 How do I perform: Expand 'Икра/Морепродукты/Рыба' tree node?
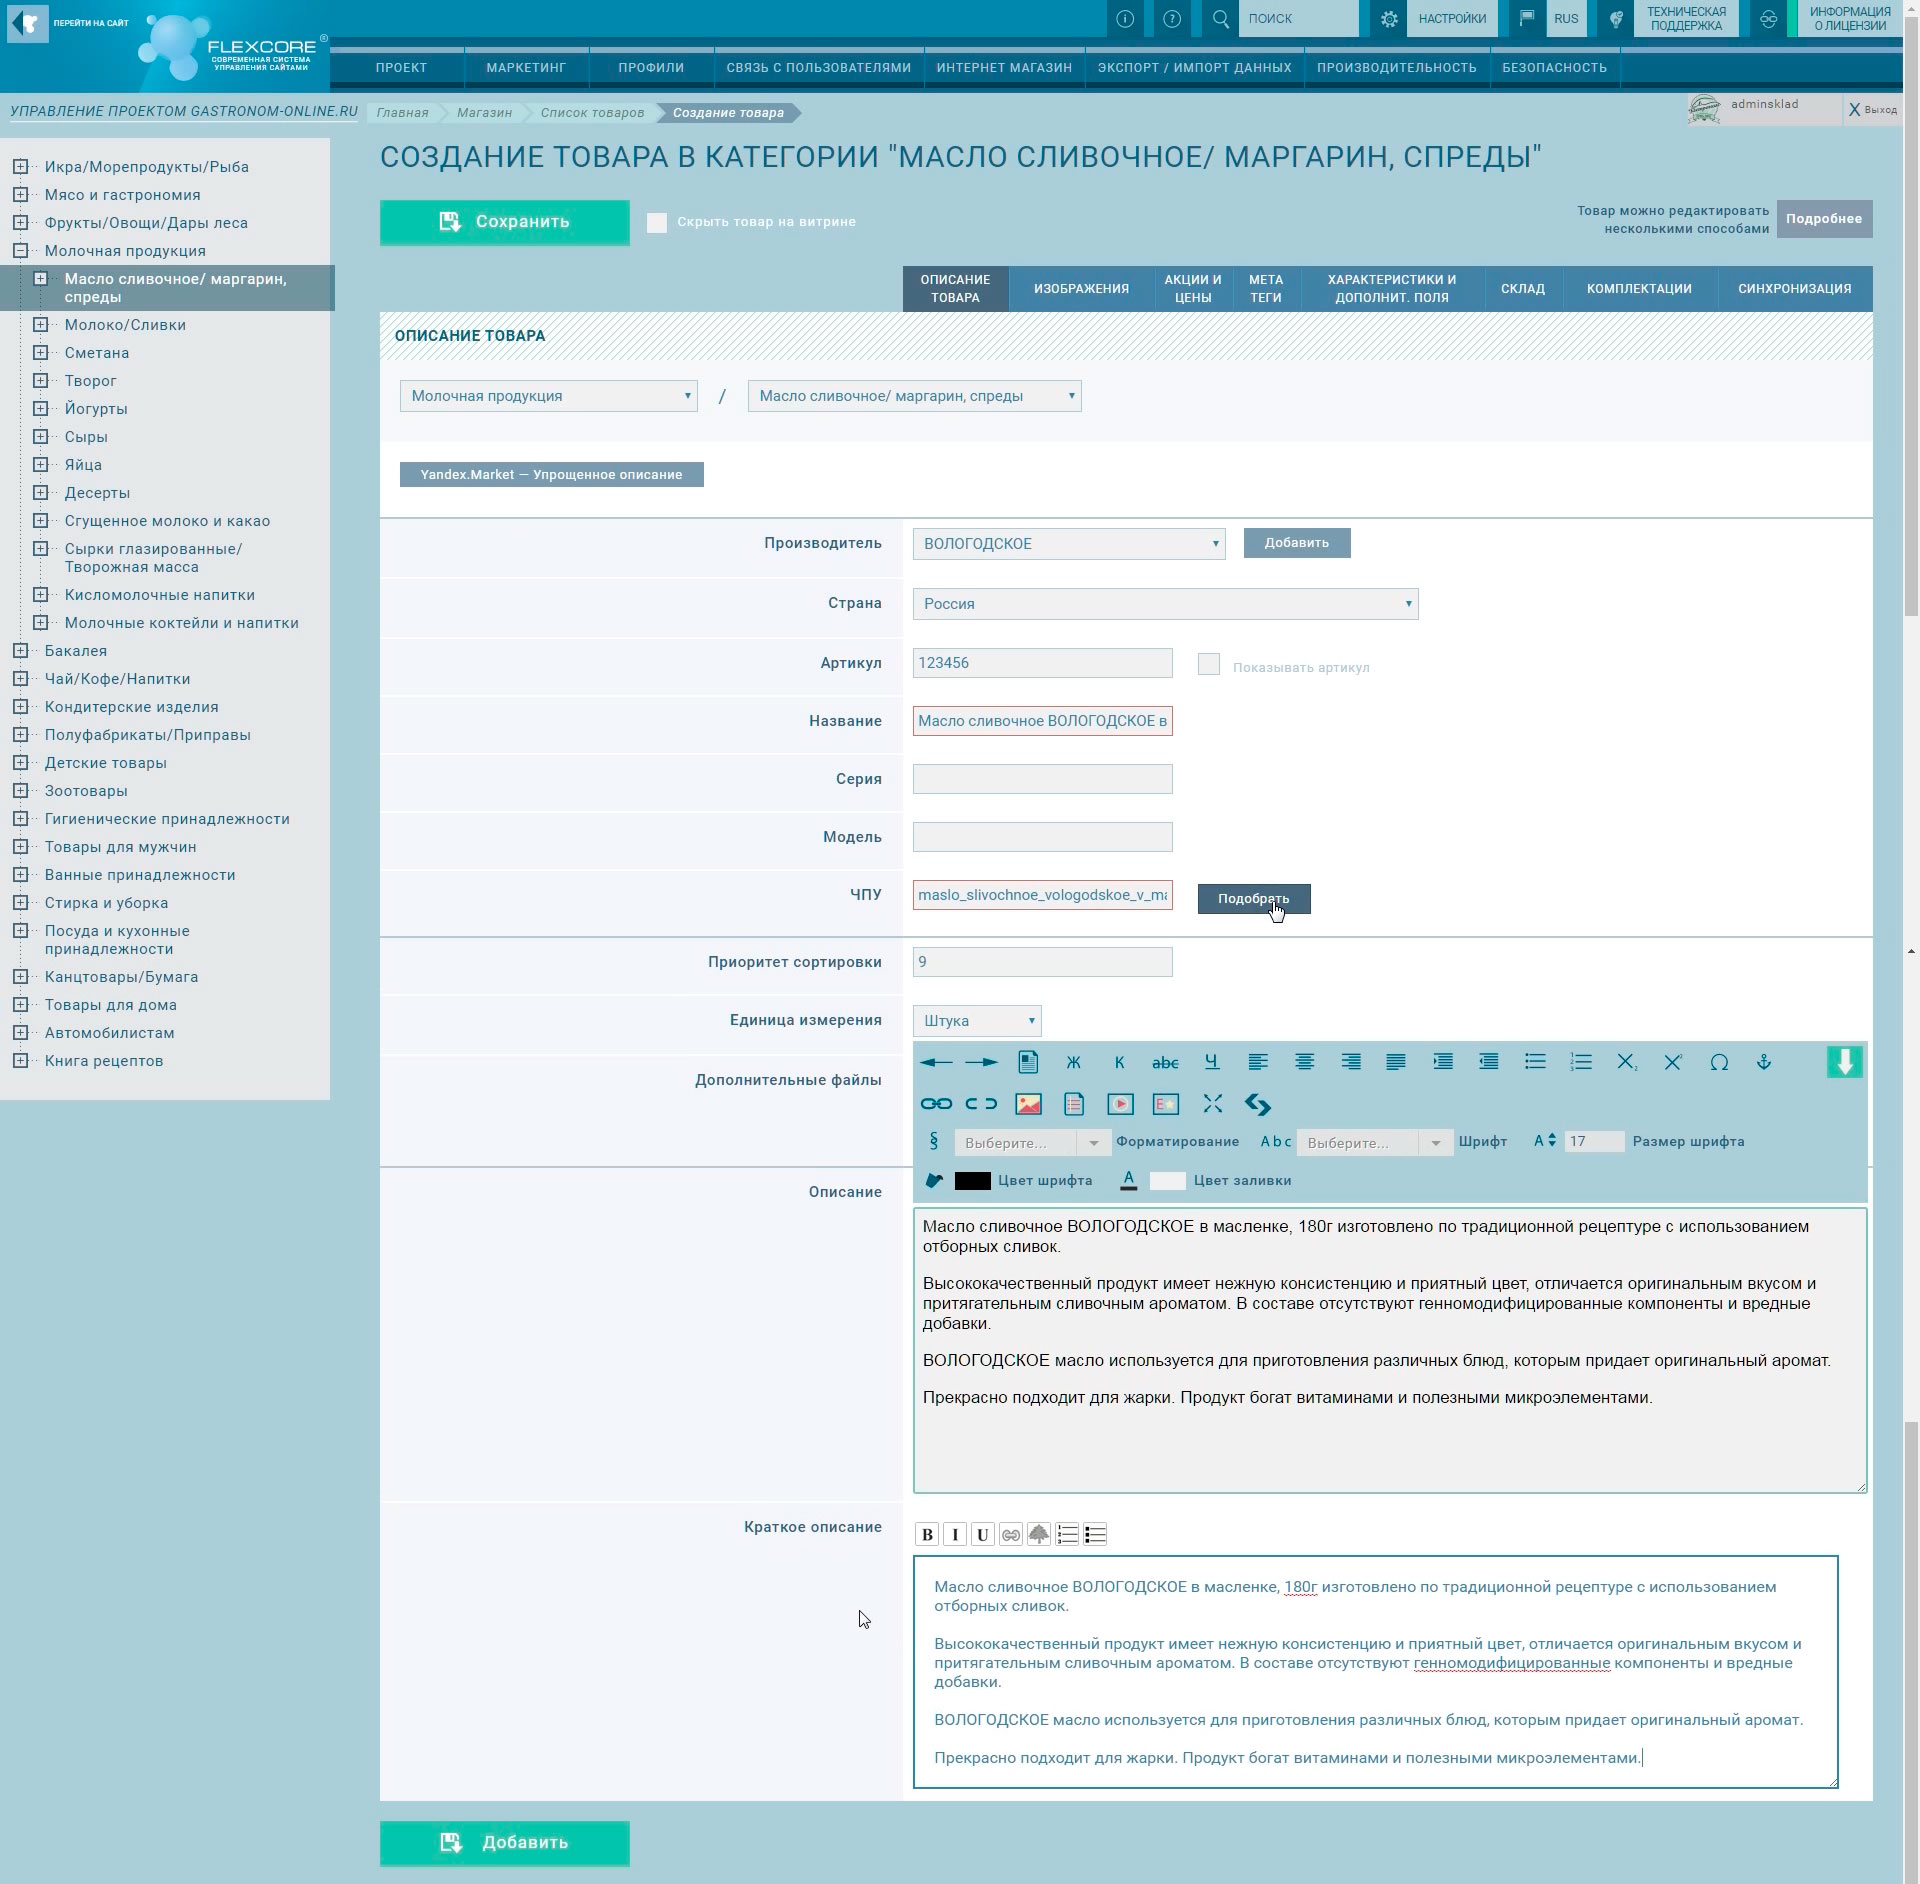tap(20, 167)
